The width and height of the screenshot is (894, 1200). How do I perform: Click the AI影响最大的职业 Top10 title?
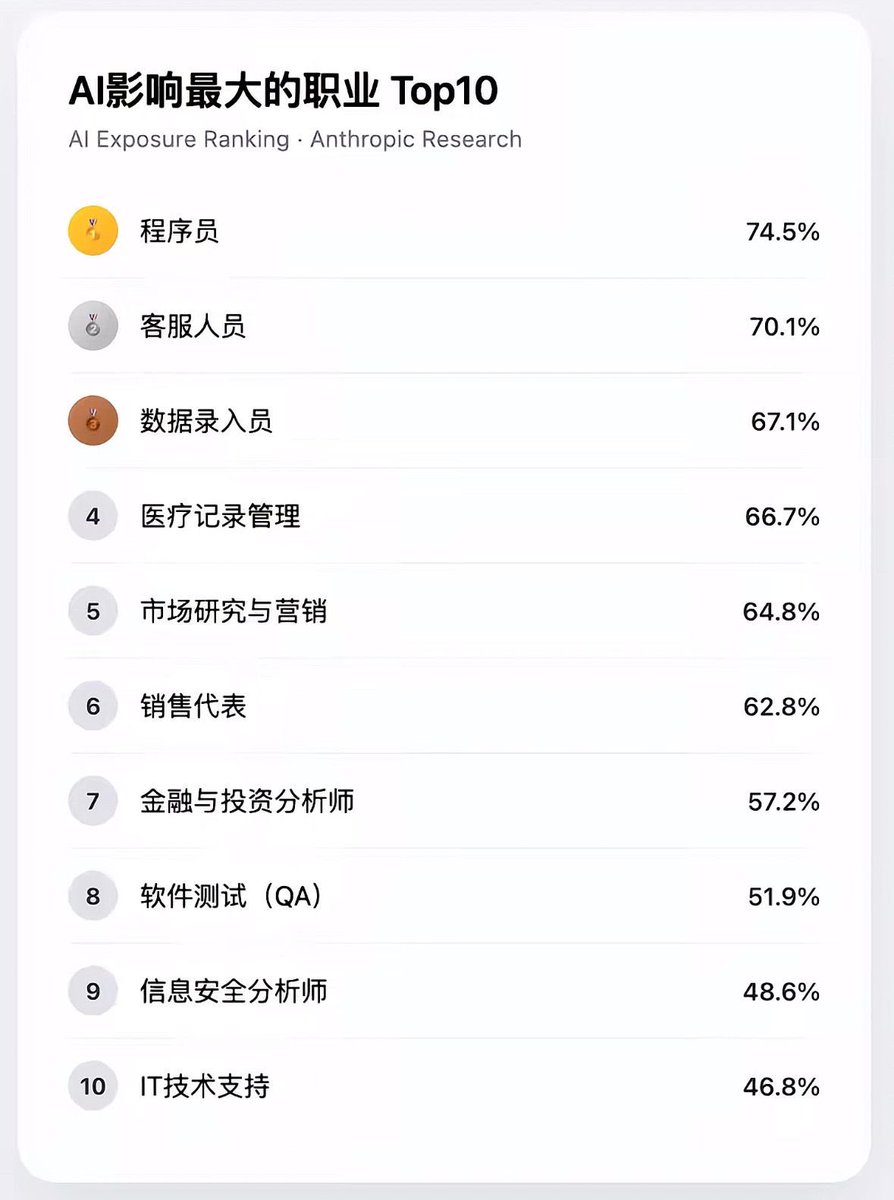[x=283, y=92]
